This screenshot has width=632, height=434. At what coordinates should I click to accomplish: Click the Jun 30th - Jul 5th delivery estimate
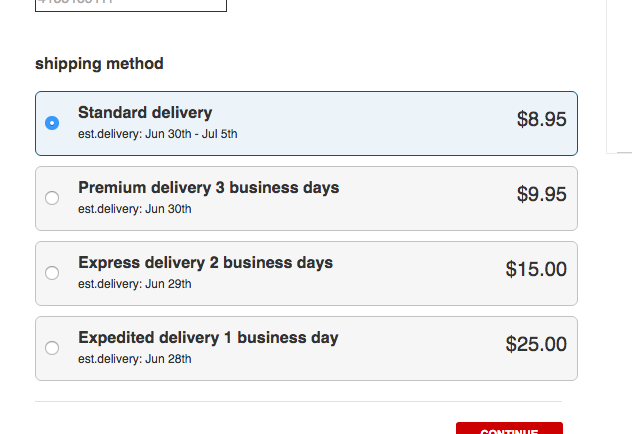pos(158,134)
